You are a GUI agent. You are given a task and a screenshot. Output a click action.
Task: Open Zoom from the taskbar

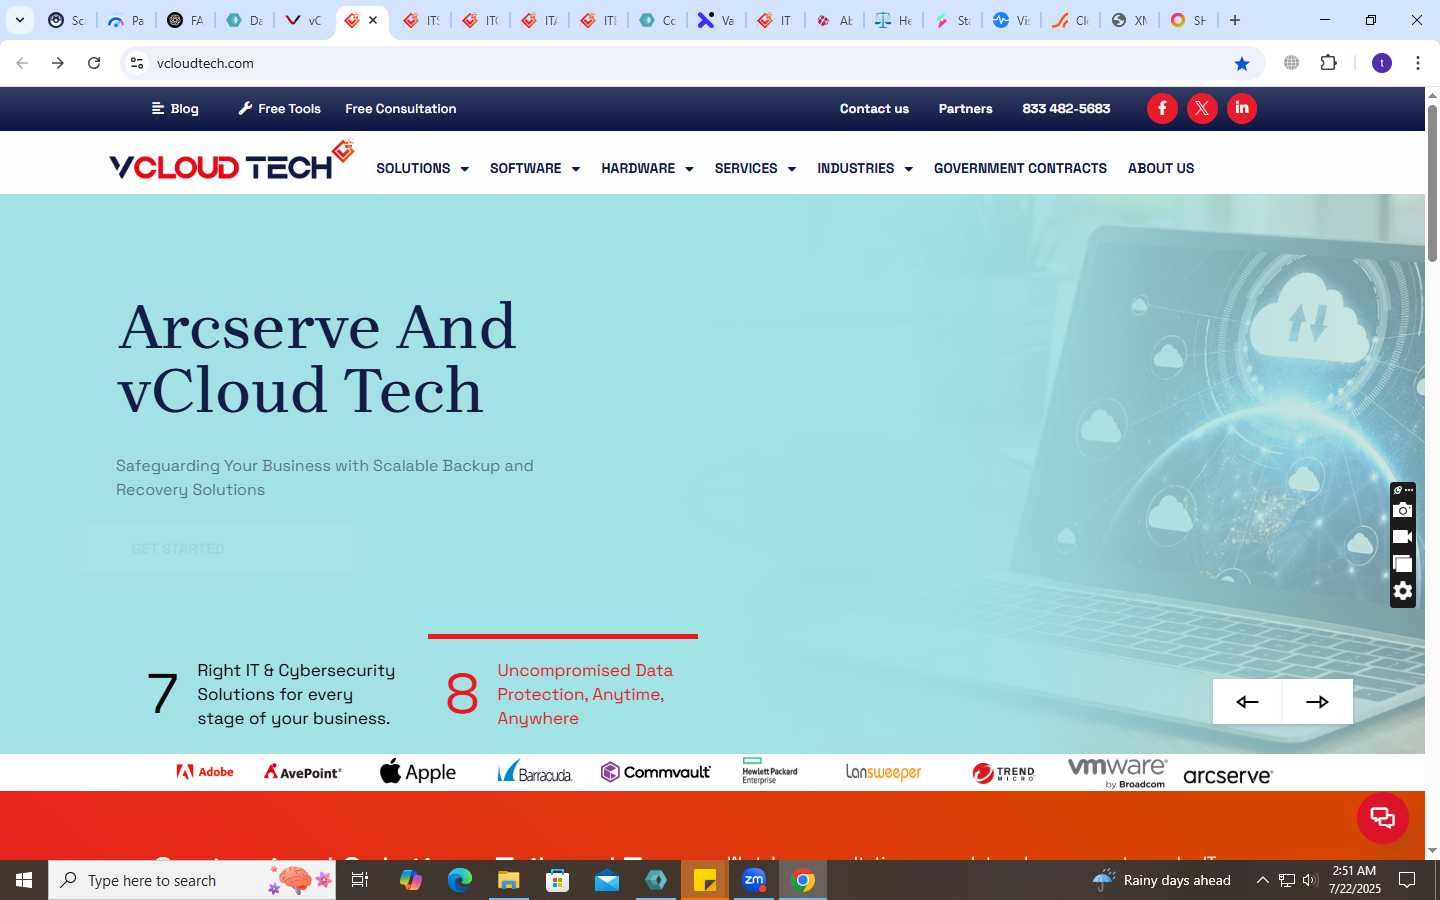click(754, 880)
